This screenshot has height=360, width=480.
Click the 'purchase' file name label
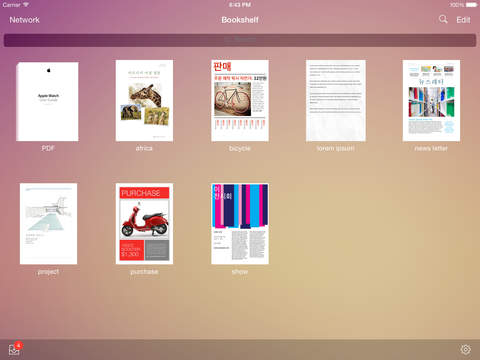tap(144, 272)
